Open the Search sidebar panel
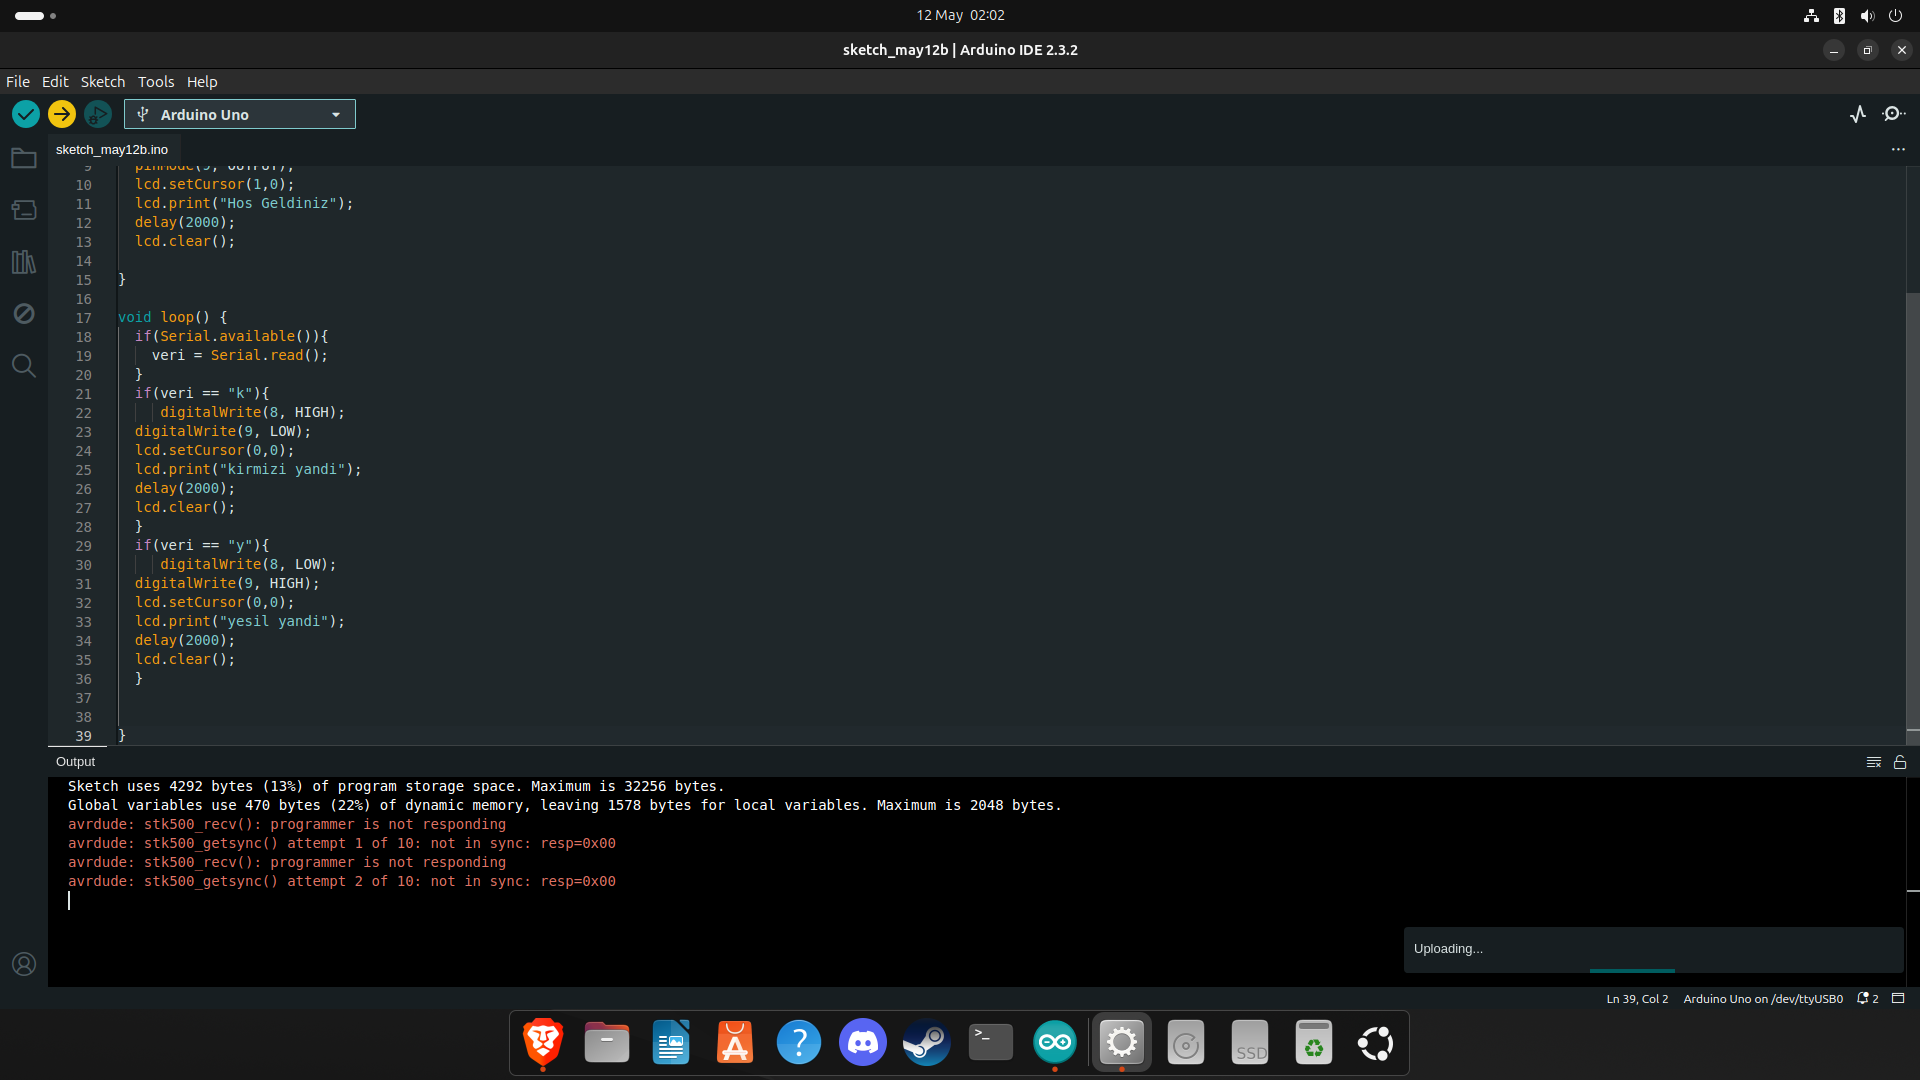Image resolution: width=1920 pixels, height=1080 pixels. click(x=24, y=365)
